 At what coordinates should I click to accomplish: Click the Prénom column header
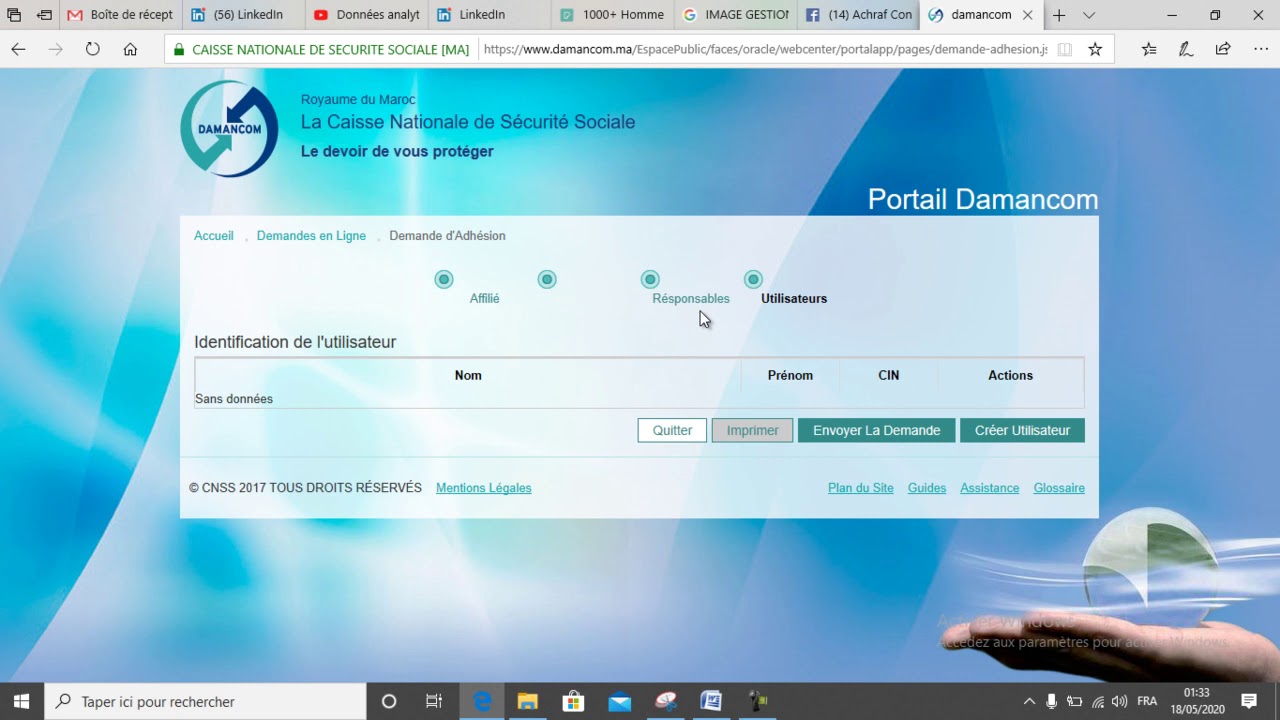pyautogui.click(x=790, y=376)
